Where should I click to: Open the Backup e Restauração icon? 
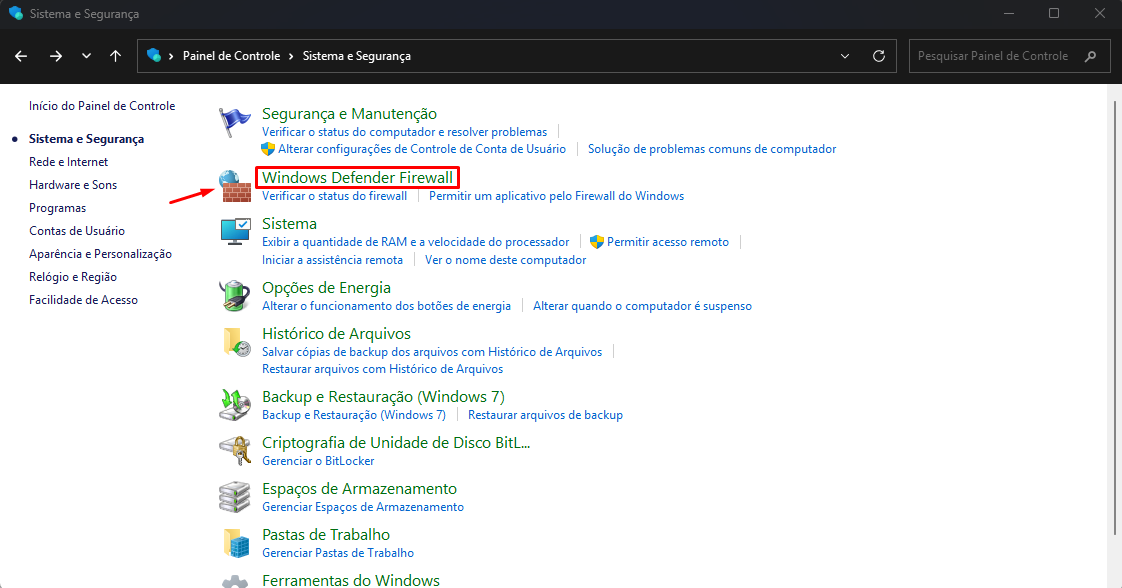(235, 405)
